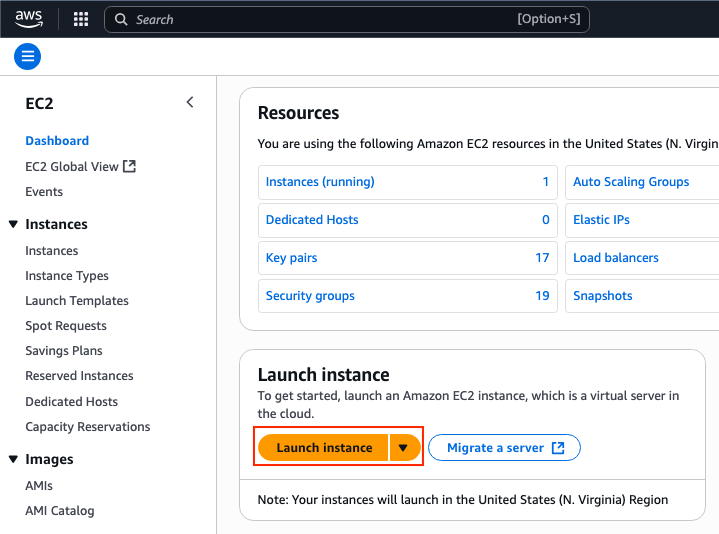The height and width of the screenshot is (534, 719).
Task: Collapse the Images section triangle
Action: coord(13,459)
